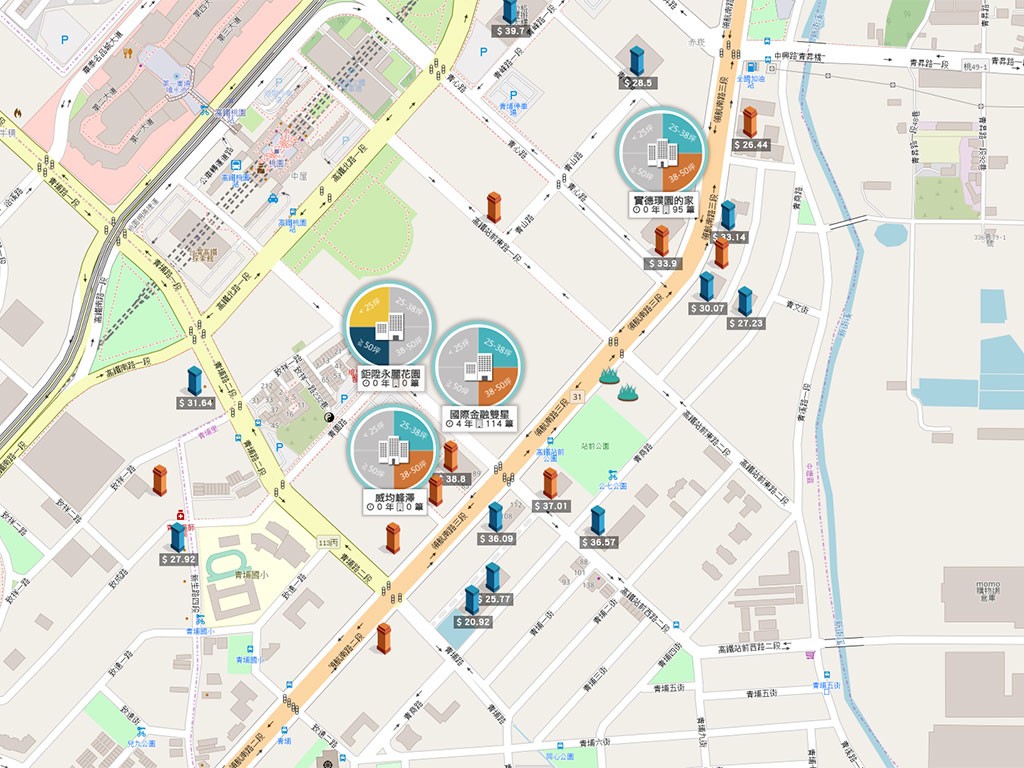Click the 鉅陞永麗花園 project label

pos(391,378)
